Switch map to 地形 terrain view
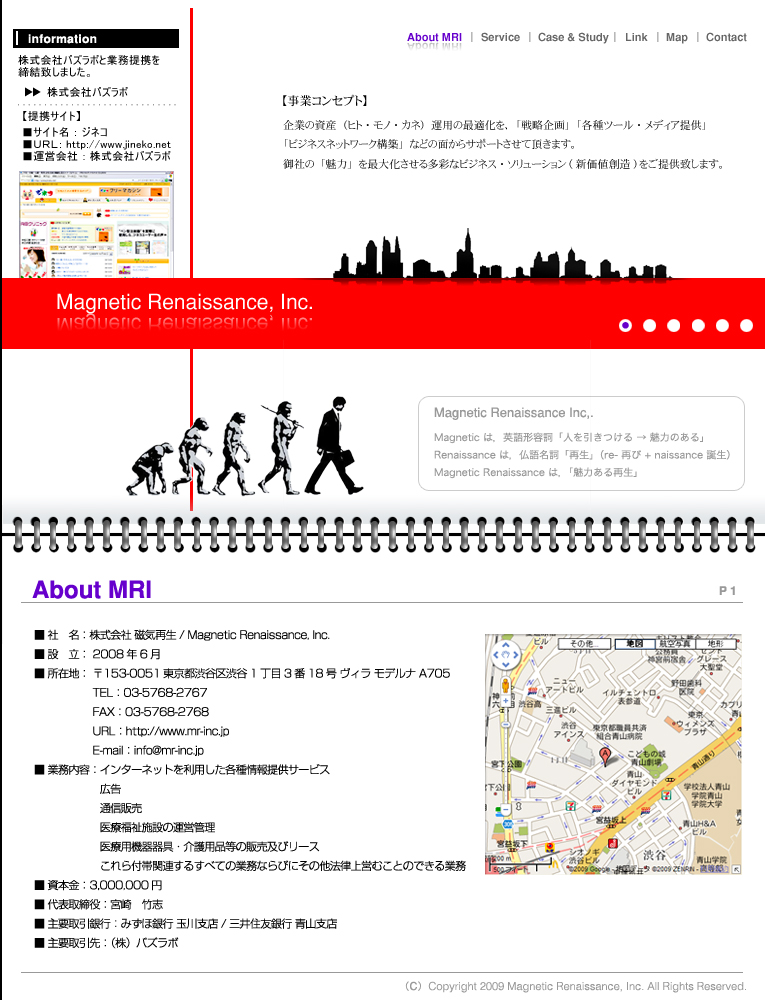765x1000 pixels. click(x=715, y=644)
